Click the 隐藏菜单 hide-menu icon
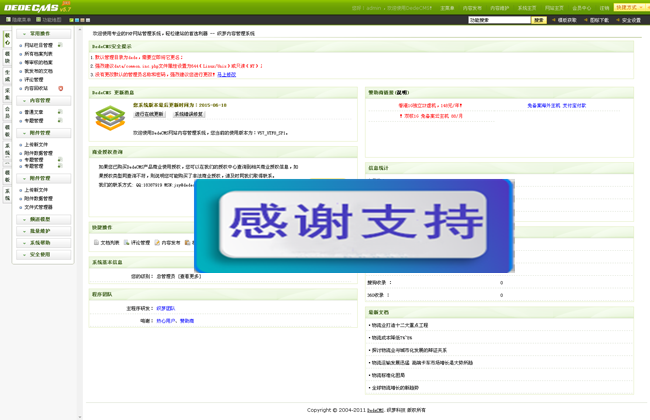 pos(8,19)
